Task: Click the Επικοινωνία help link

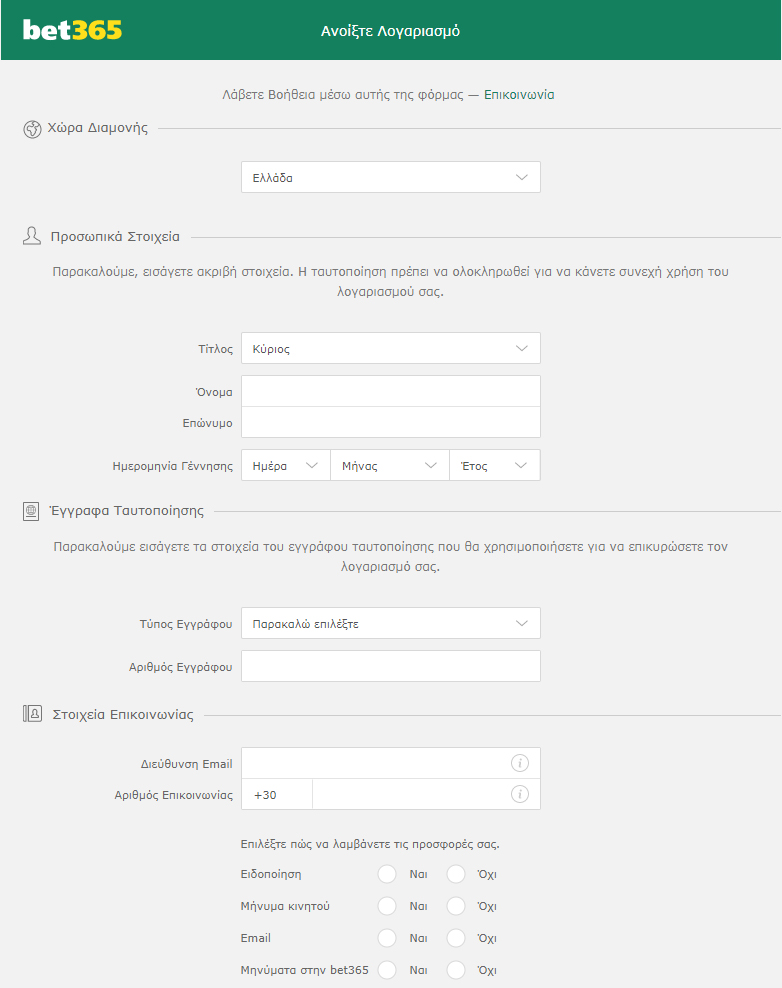Action: [x=519, y=95]
